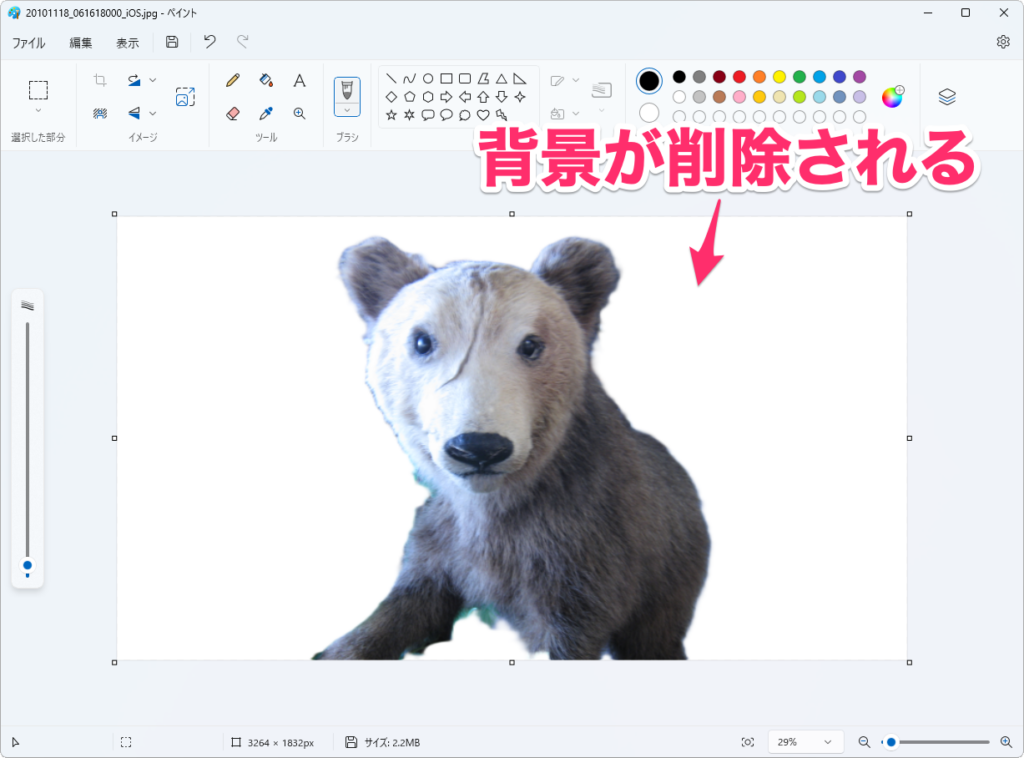Choose the red color swatch
The image size is (1024, 758).
point(739,77)
